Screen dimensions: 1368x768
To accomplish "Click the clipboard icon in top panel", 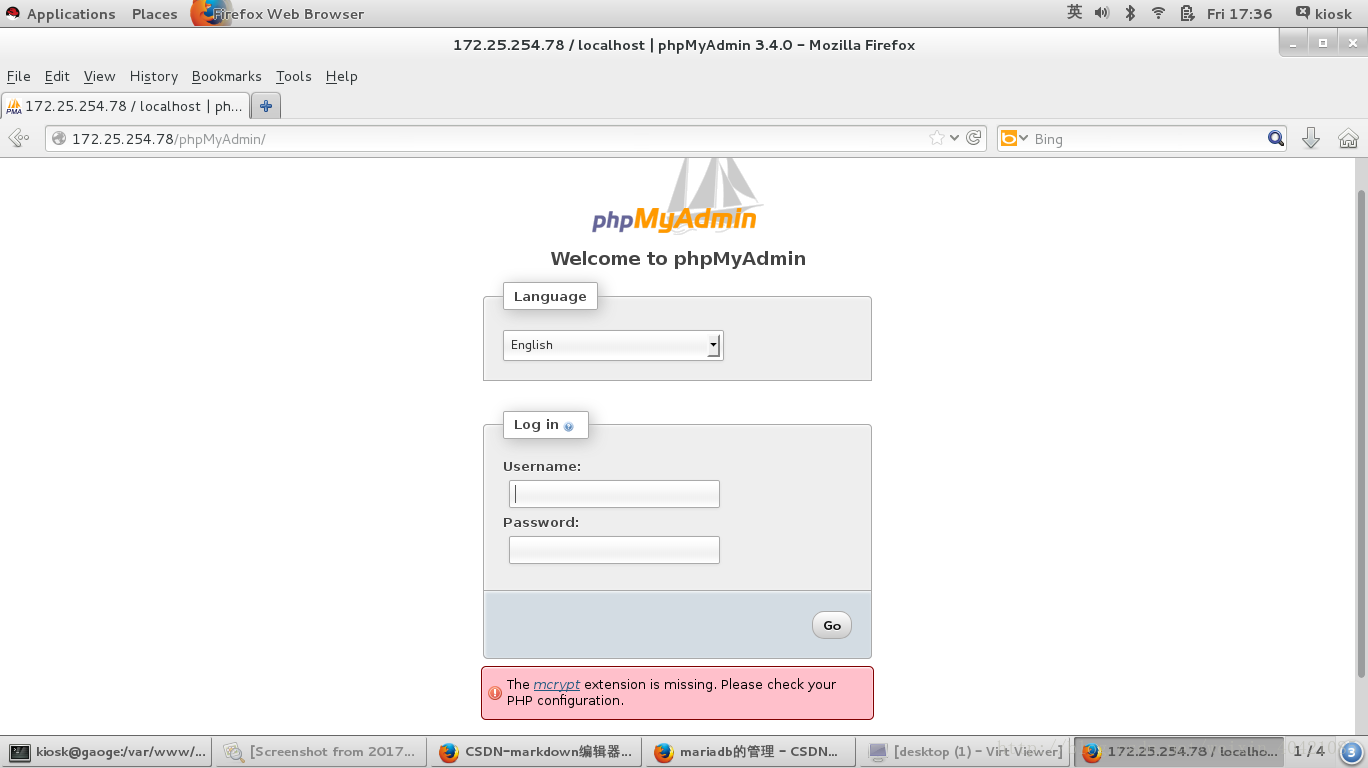I will point(1187,13).
